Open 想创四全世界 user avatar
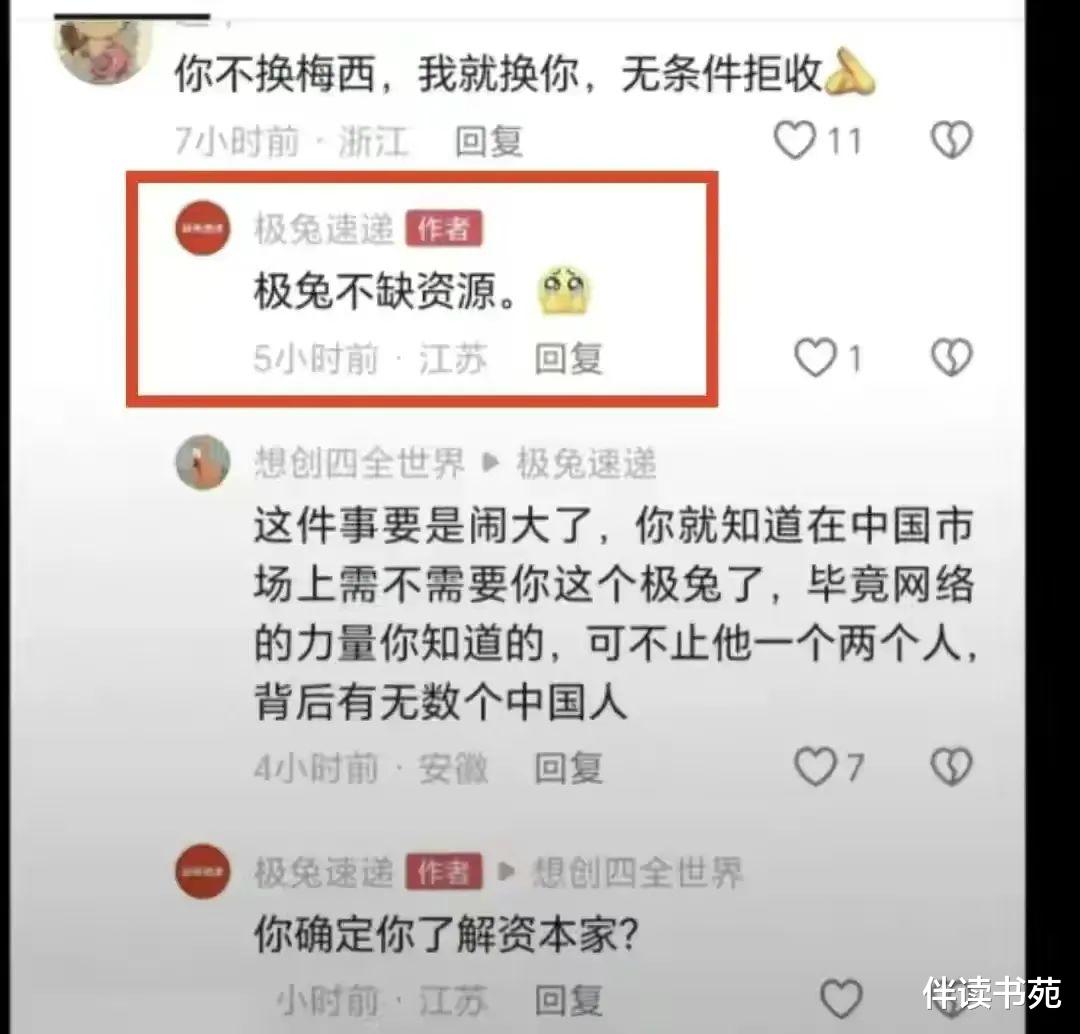Screen dimensions: 1080x1034 click(202, 462)
